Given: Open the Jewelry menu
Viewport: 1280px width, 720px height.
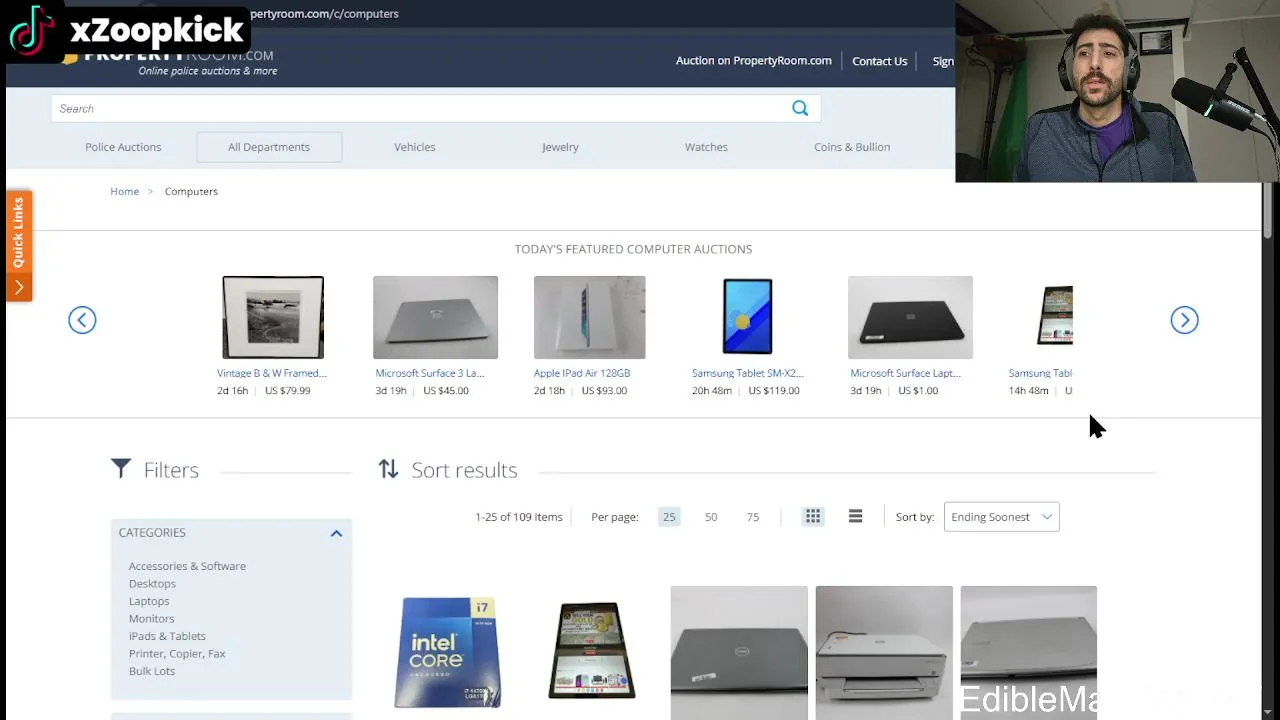Looking at the screenshot, I should 560,147.
